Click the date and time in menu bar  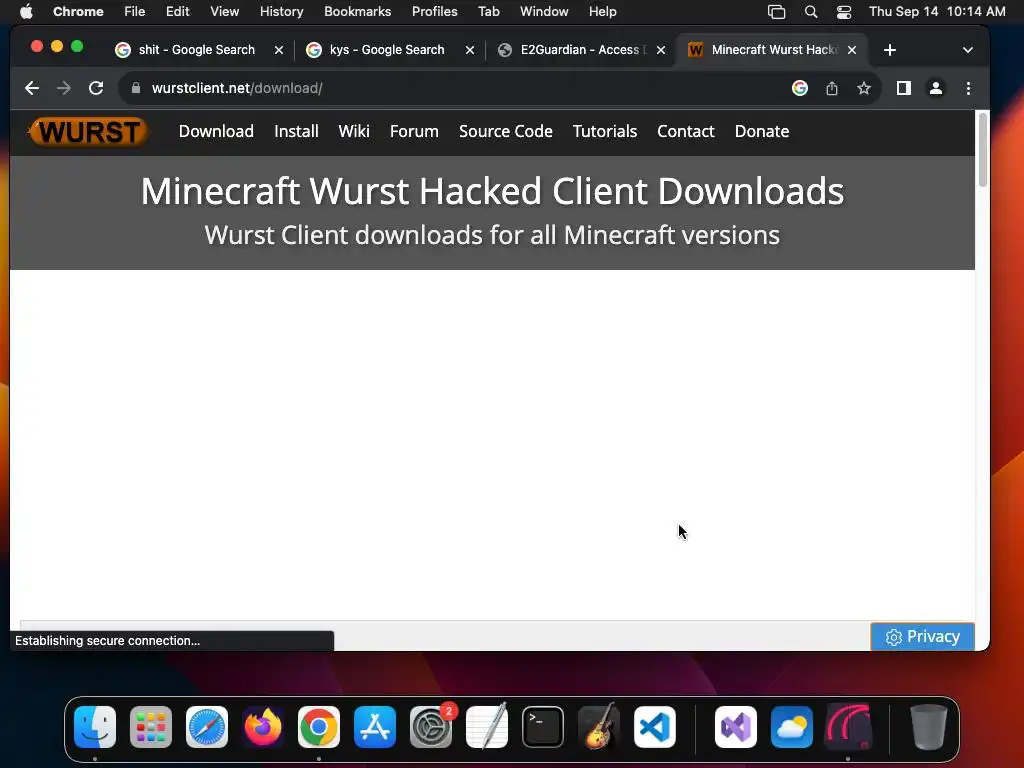coord(936,12)
